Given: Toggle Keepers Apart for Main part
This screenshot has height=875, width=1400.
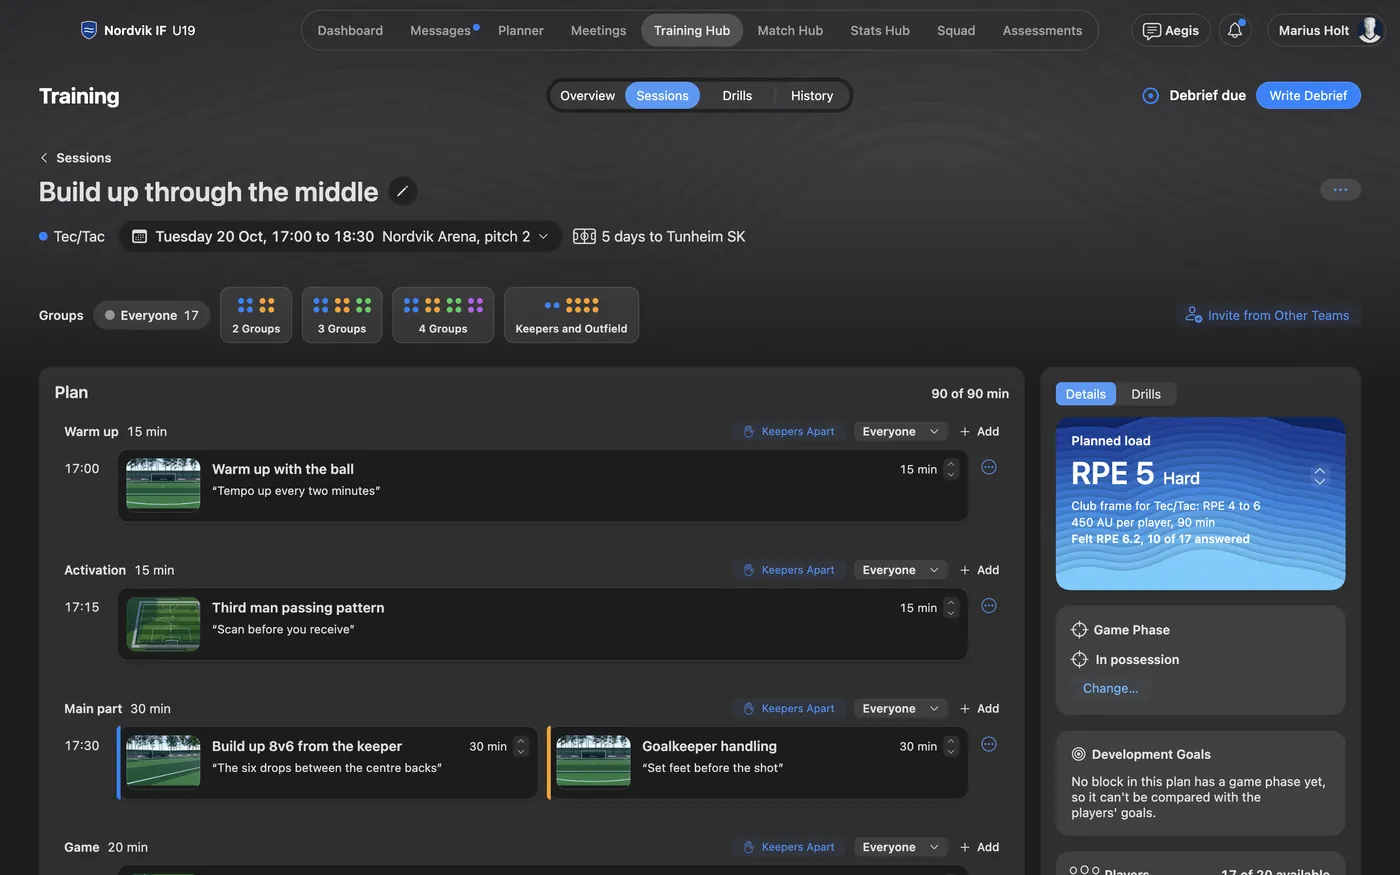Looking at the screenshot, I should click(x=789, y=709).
